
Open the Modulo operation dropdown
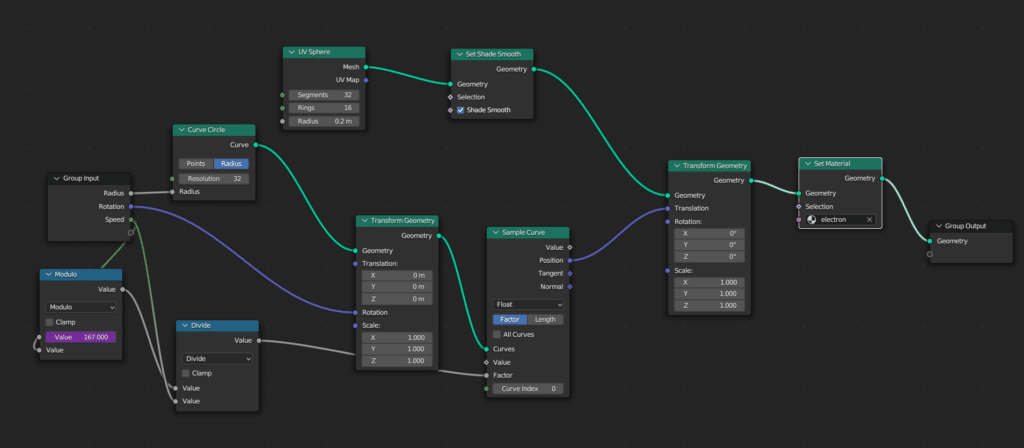pyautogui.click(x=81, y=307)
